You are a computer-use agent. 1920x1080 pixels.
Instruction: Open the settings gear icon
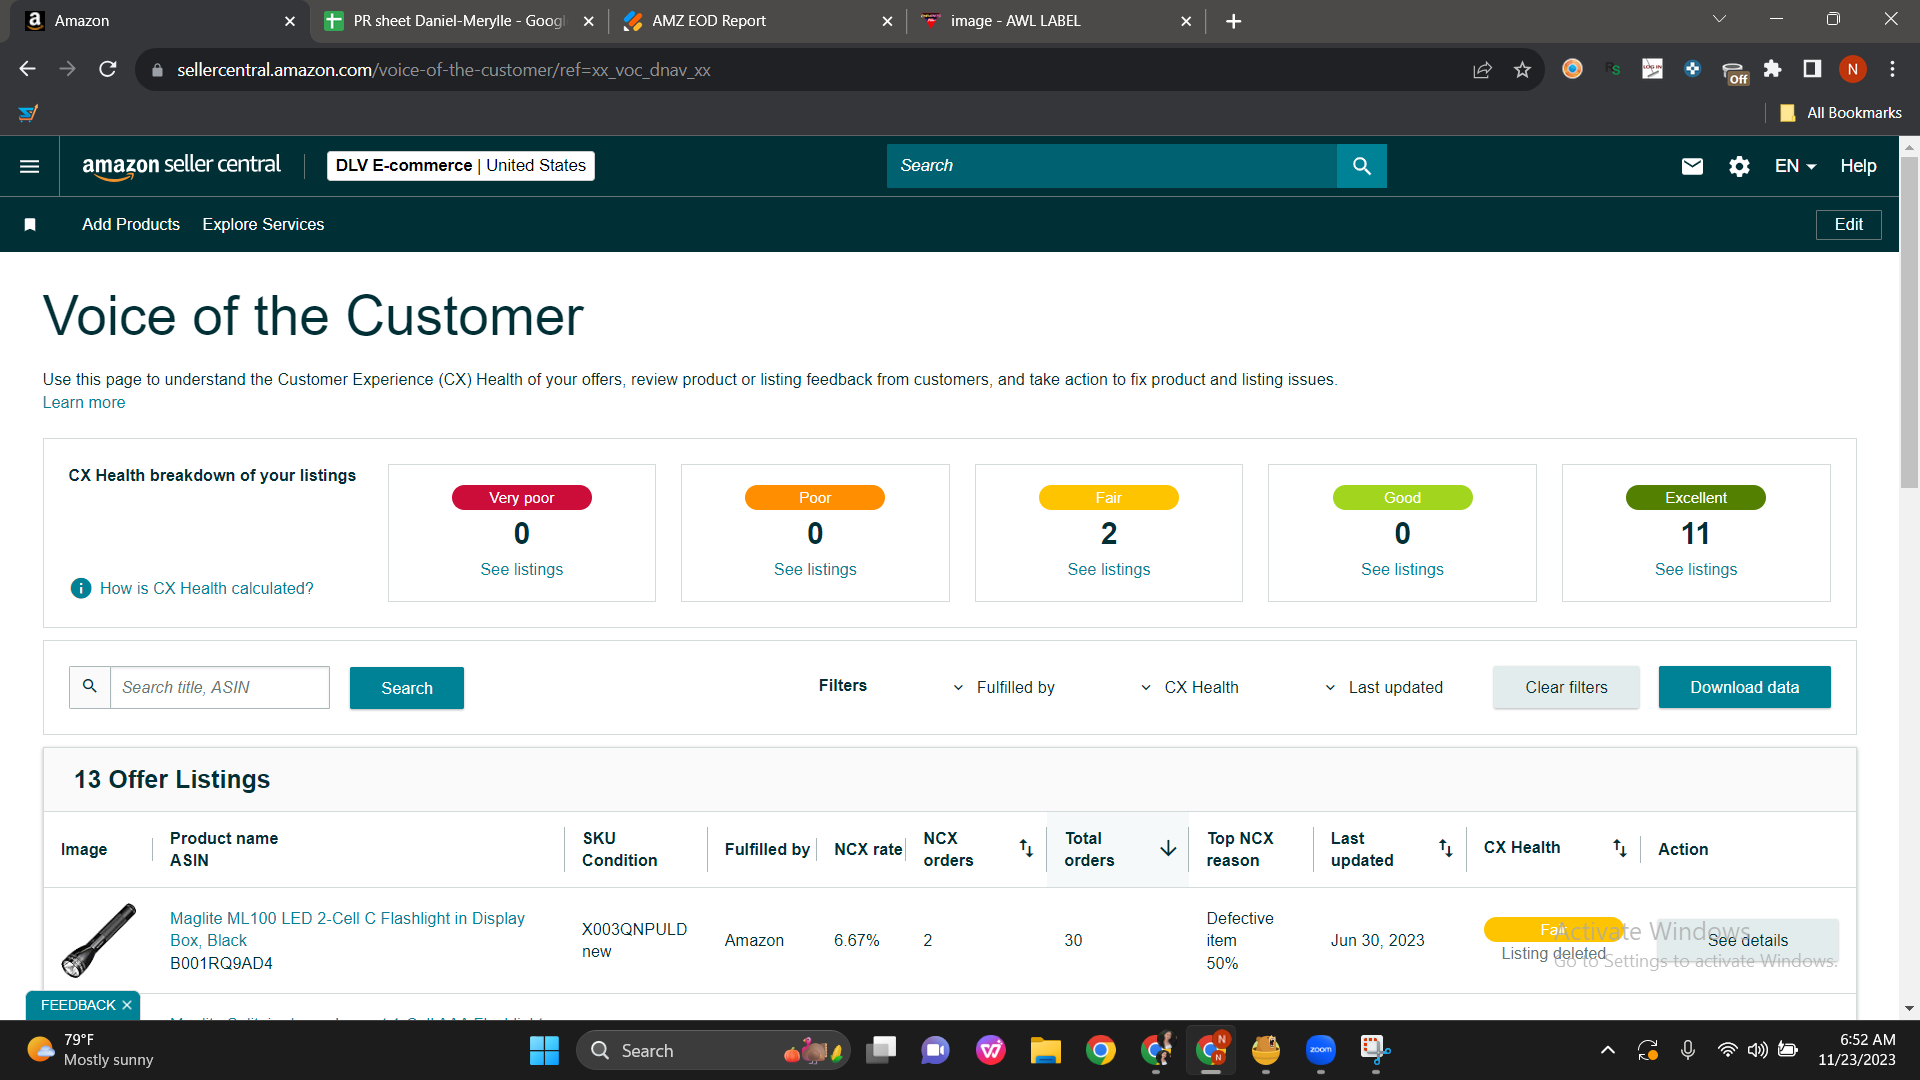[x=1739, y=166]
